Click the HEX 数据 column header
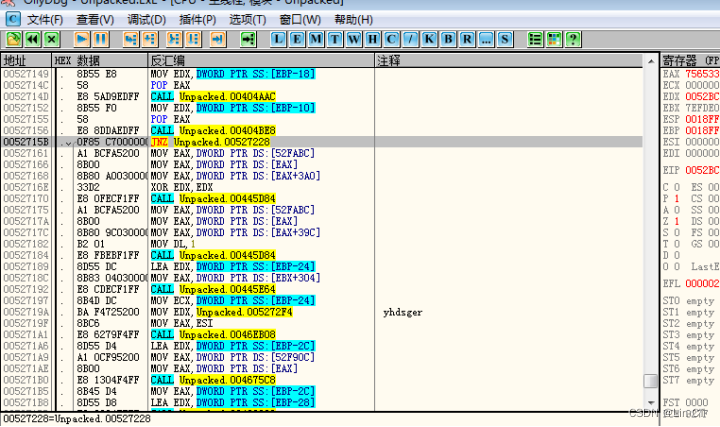Image resolution: width=720 pixels, height=427 pixels. 100,61
